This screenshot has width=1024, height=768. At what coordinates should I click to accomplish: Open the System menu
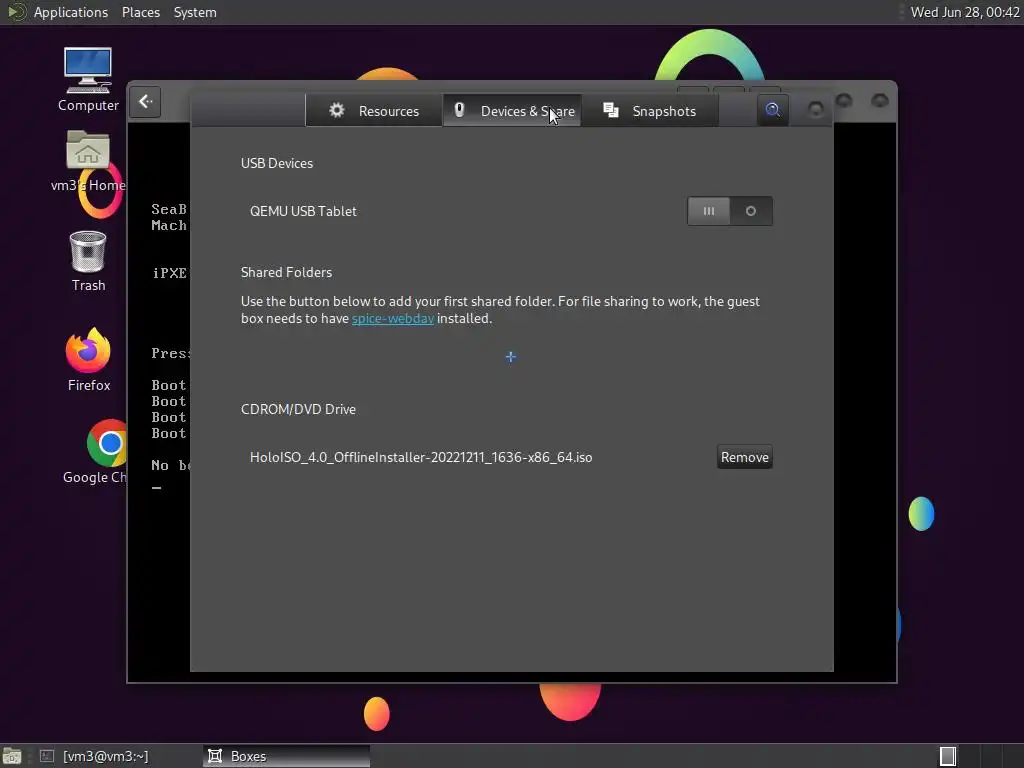click(195, 12)
